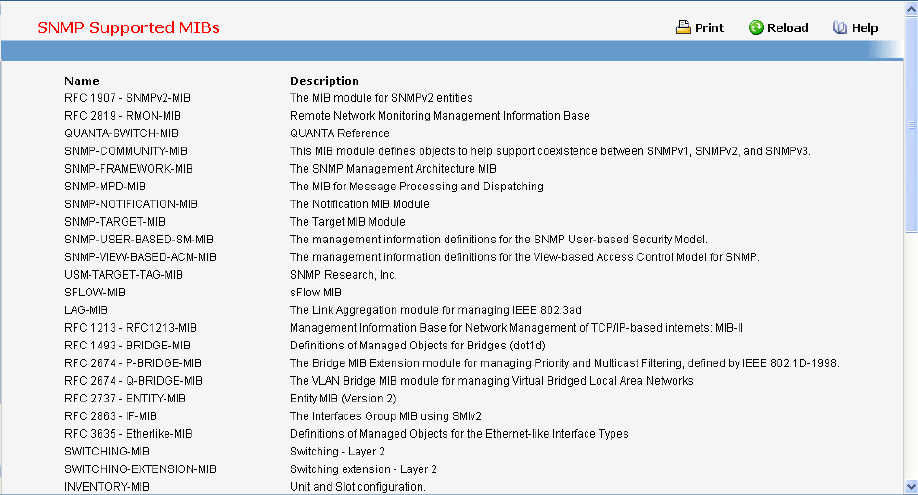
Task: Click the Priority and Multicast Filtering description
Action: click(565, 363)
